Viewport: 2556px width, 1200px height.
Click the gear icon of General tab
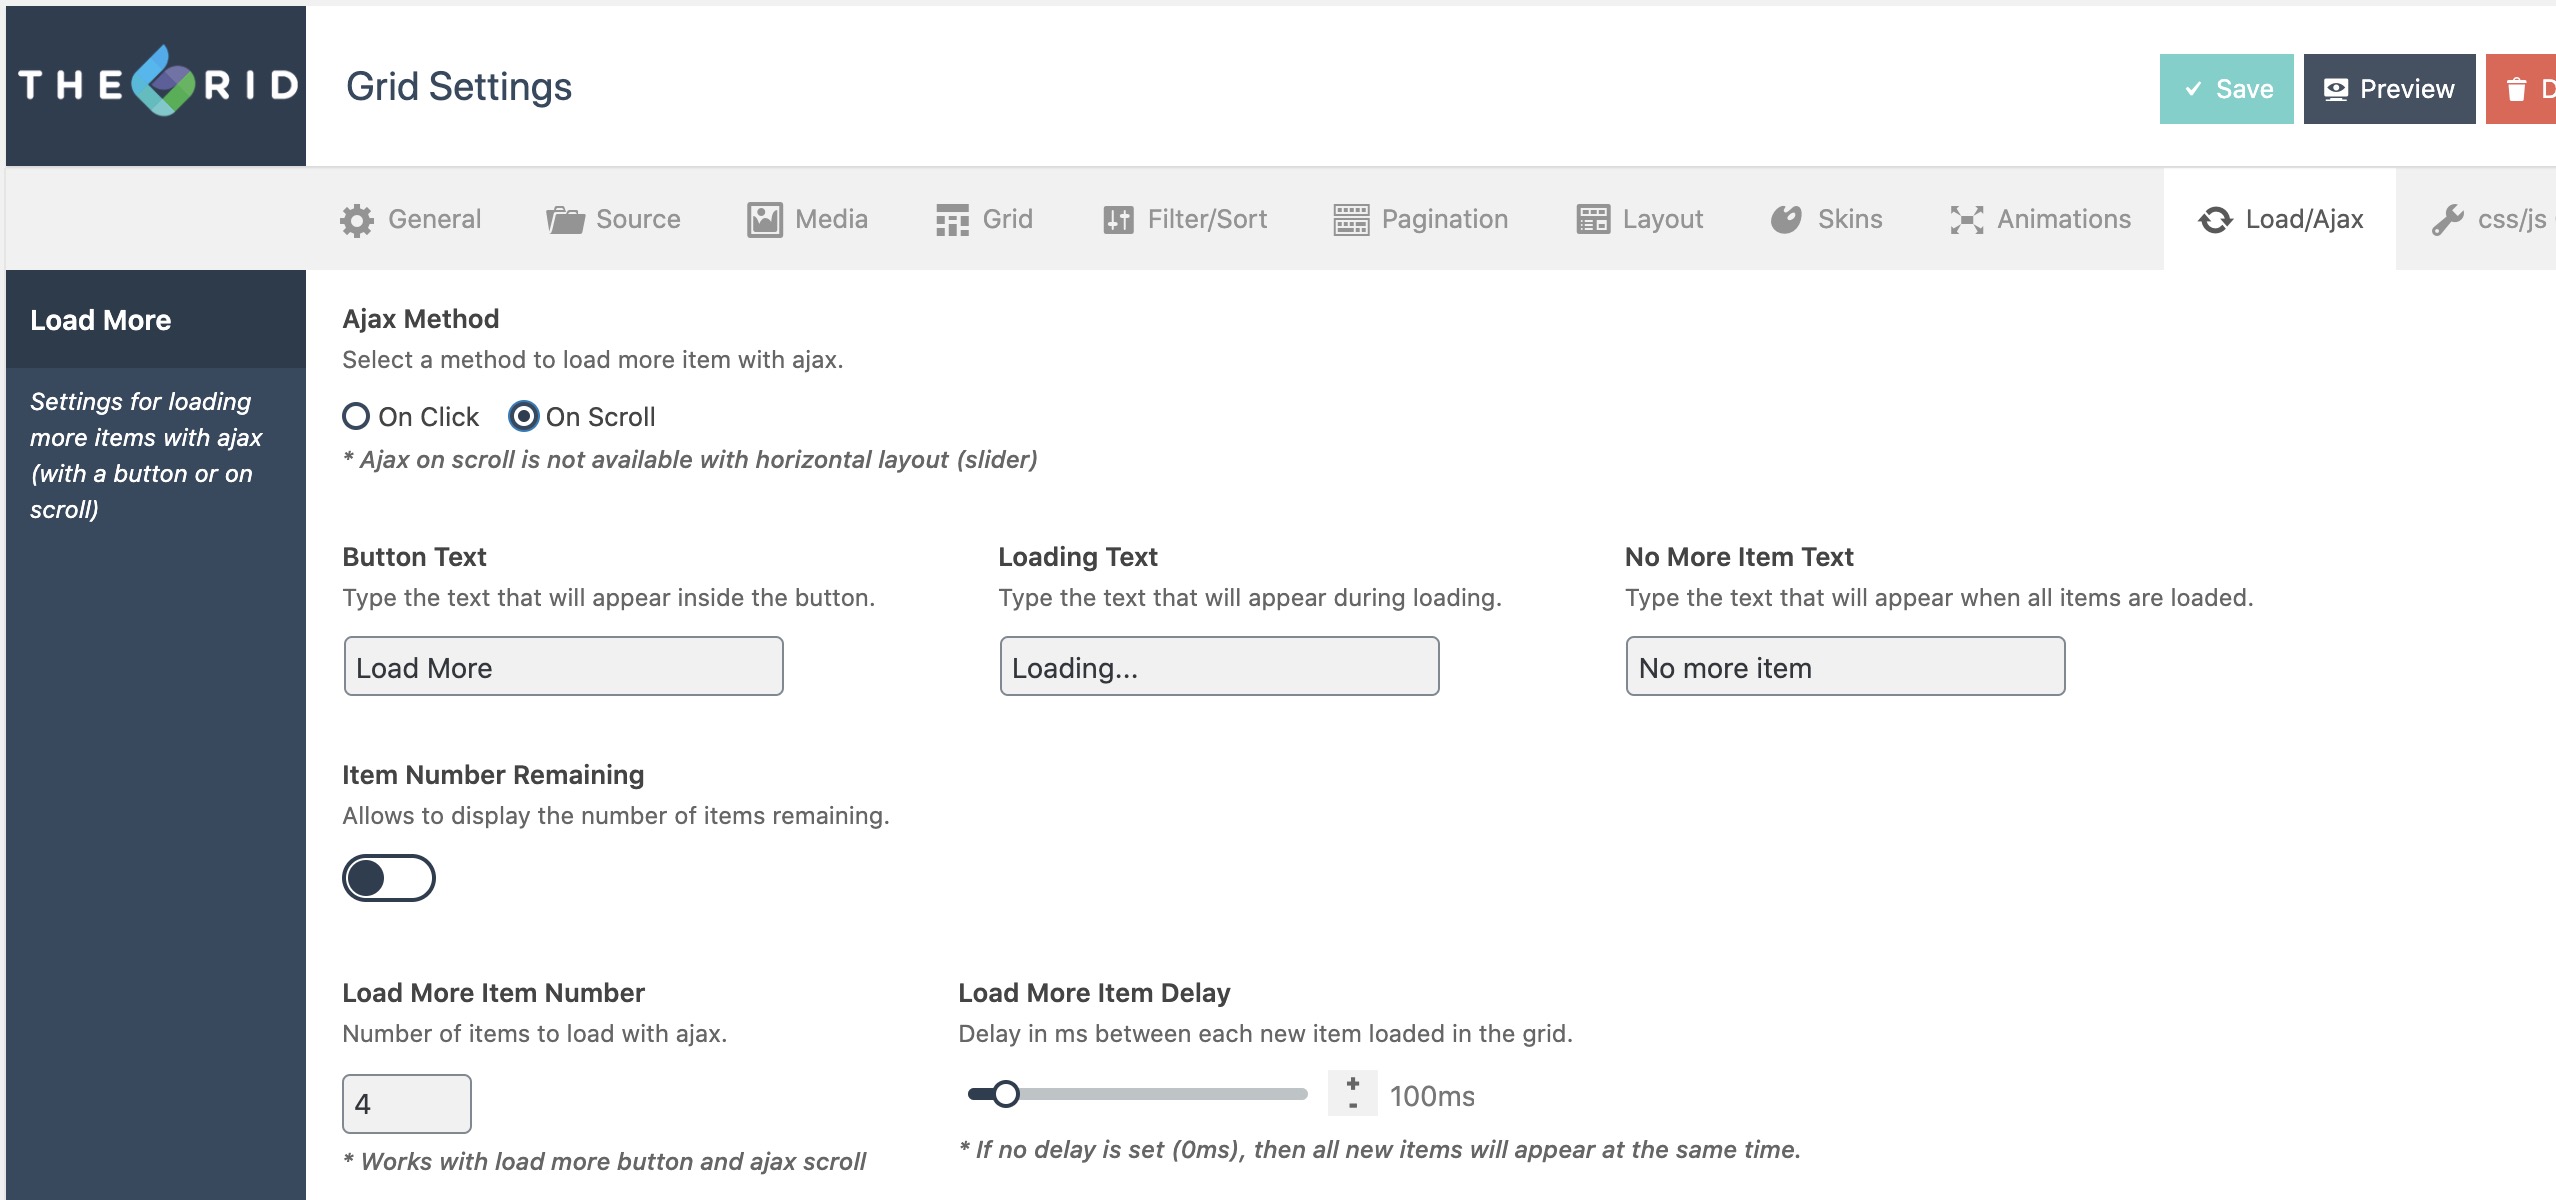click(357, 220)
